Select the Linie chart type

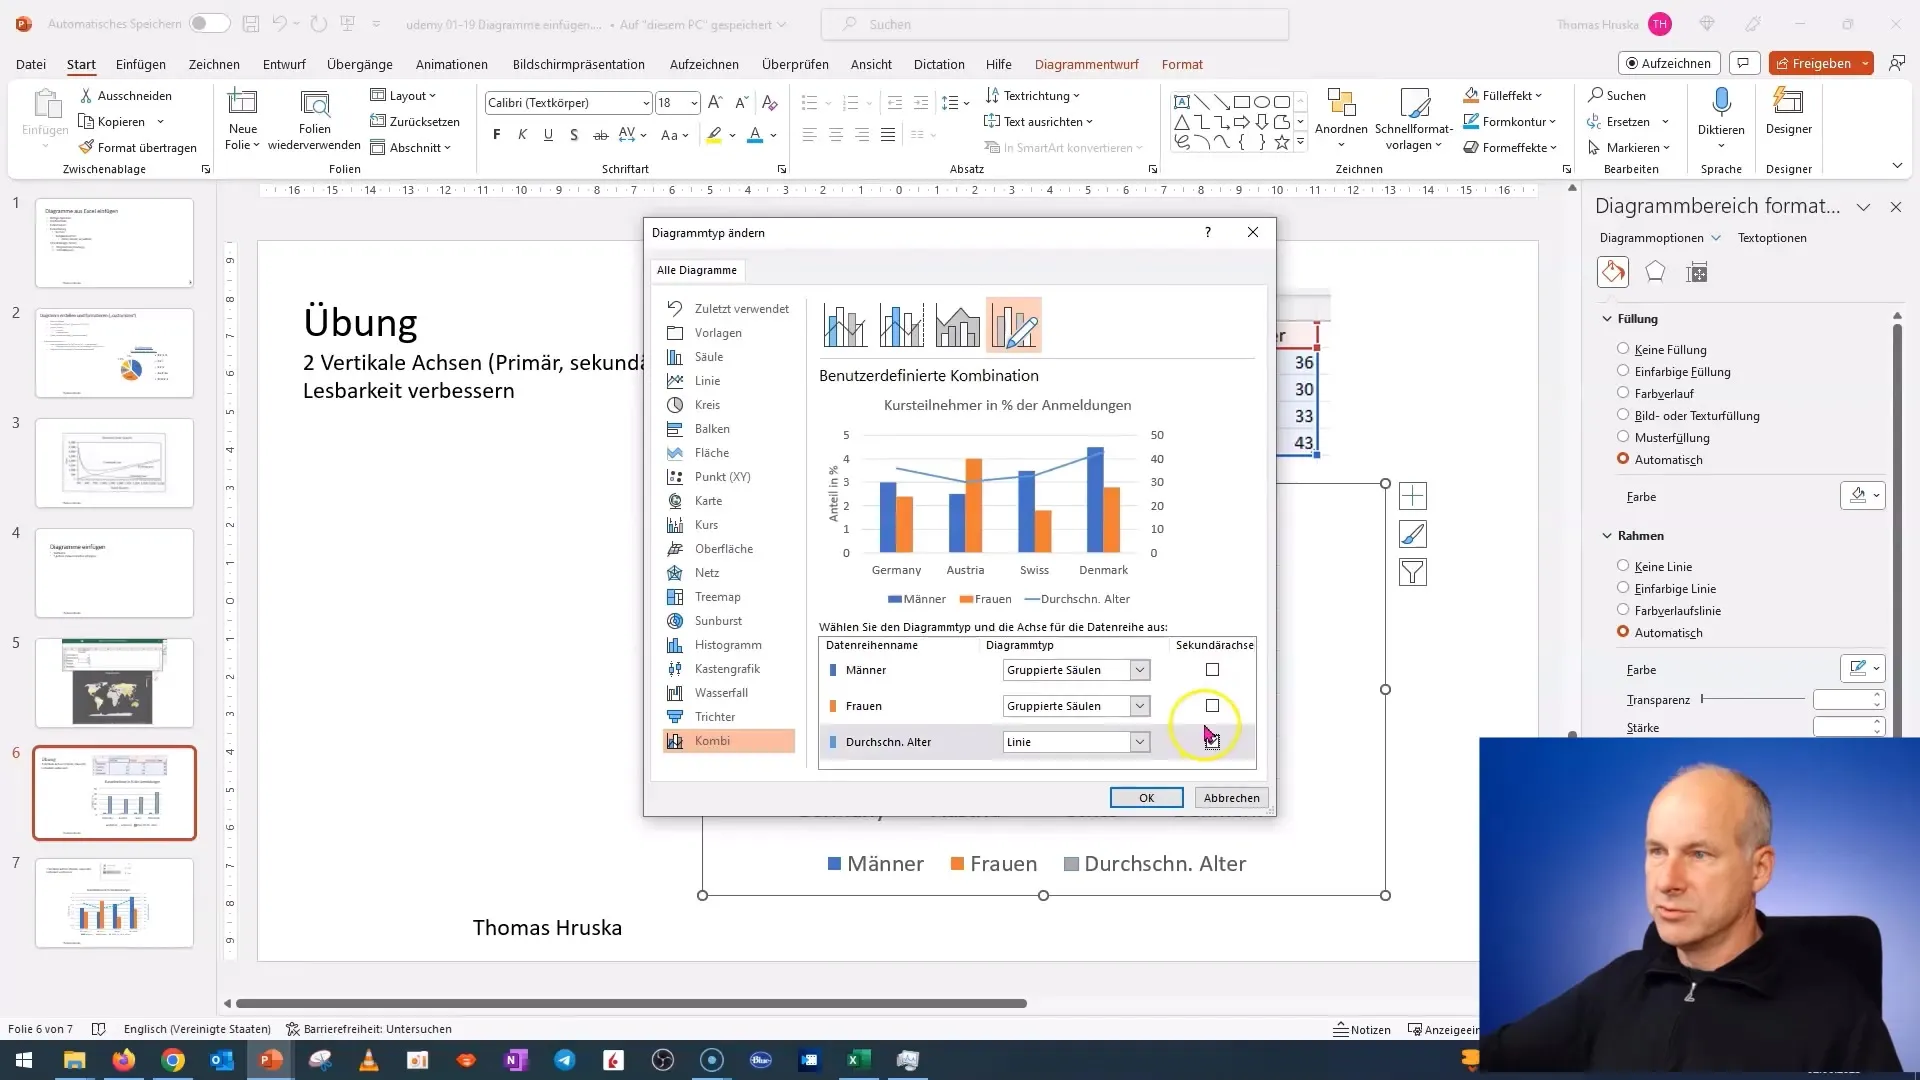pos(707,380)
